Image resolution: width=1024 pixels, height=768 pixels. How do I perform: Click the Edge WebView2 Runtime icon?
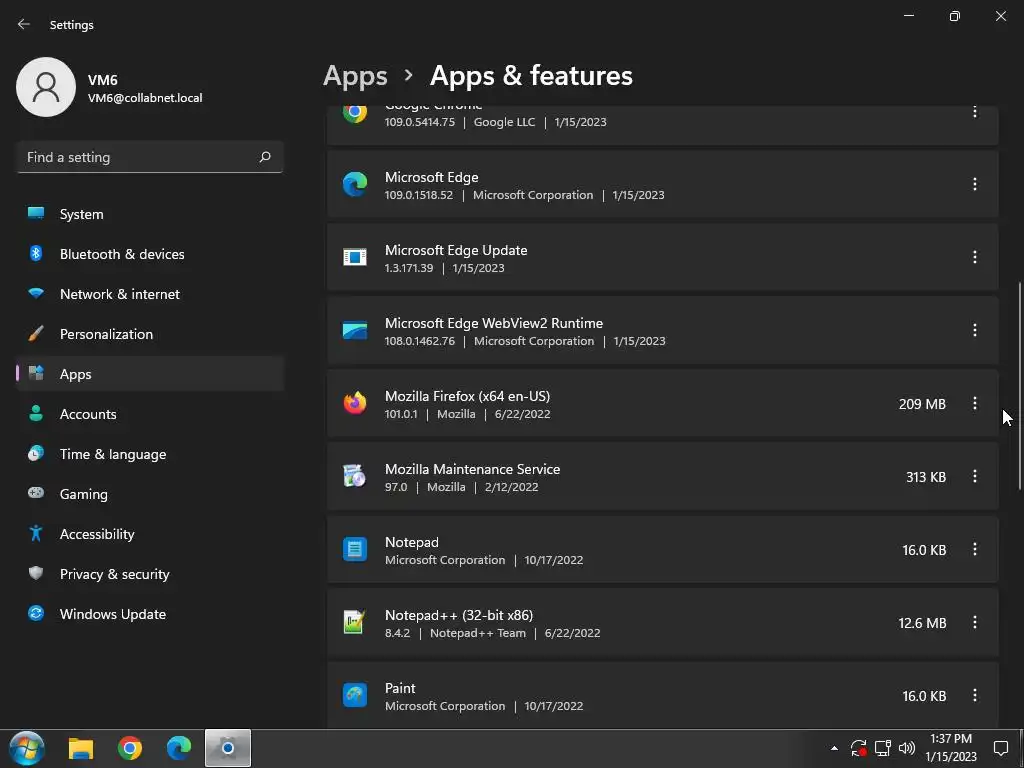click(355, 330)
